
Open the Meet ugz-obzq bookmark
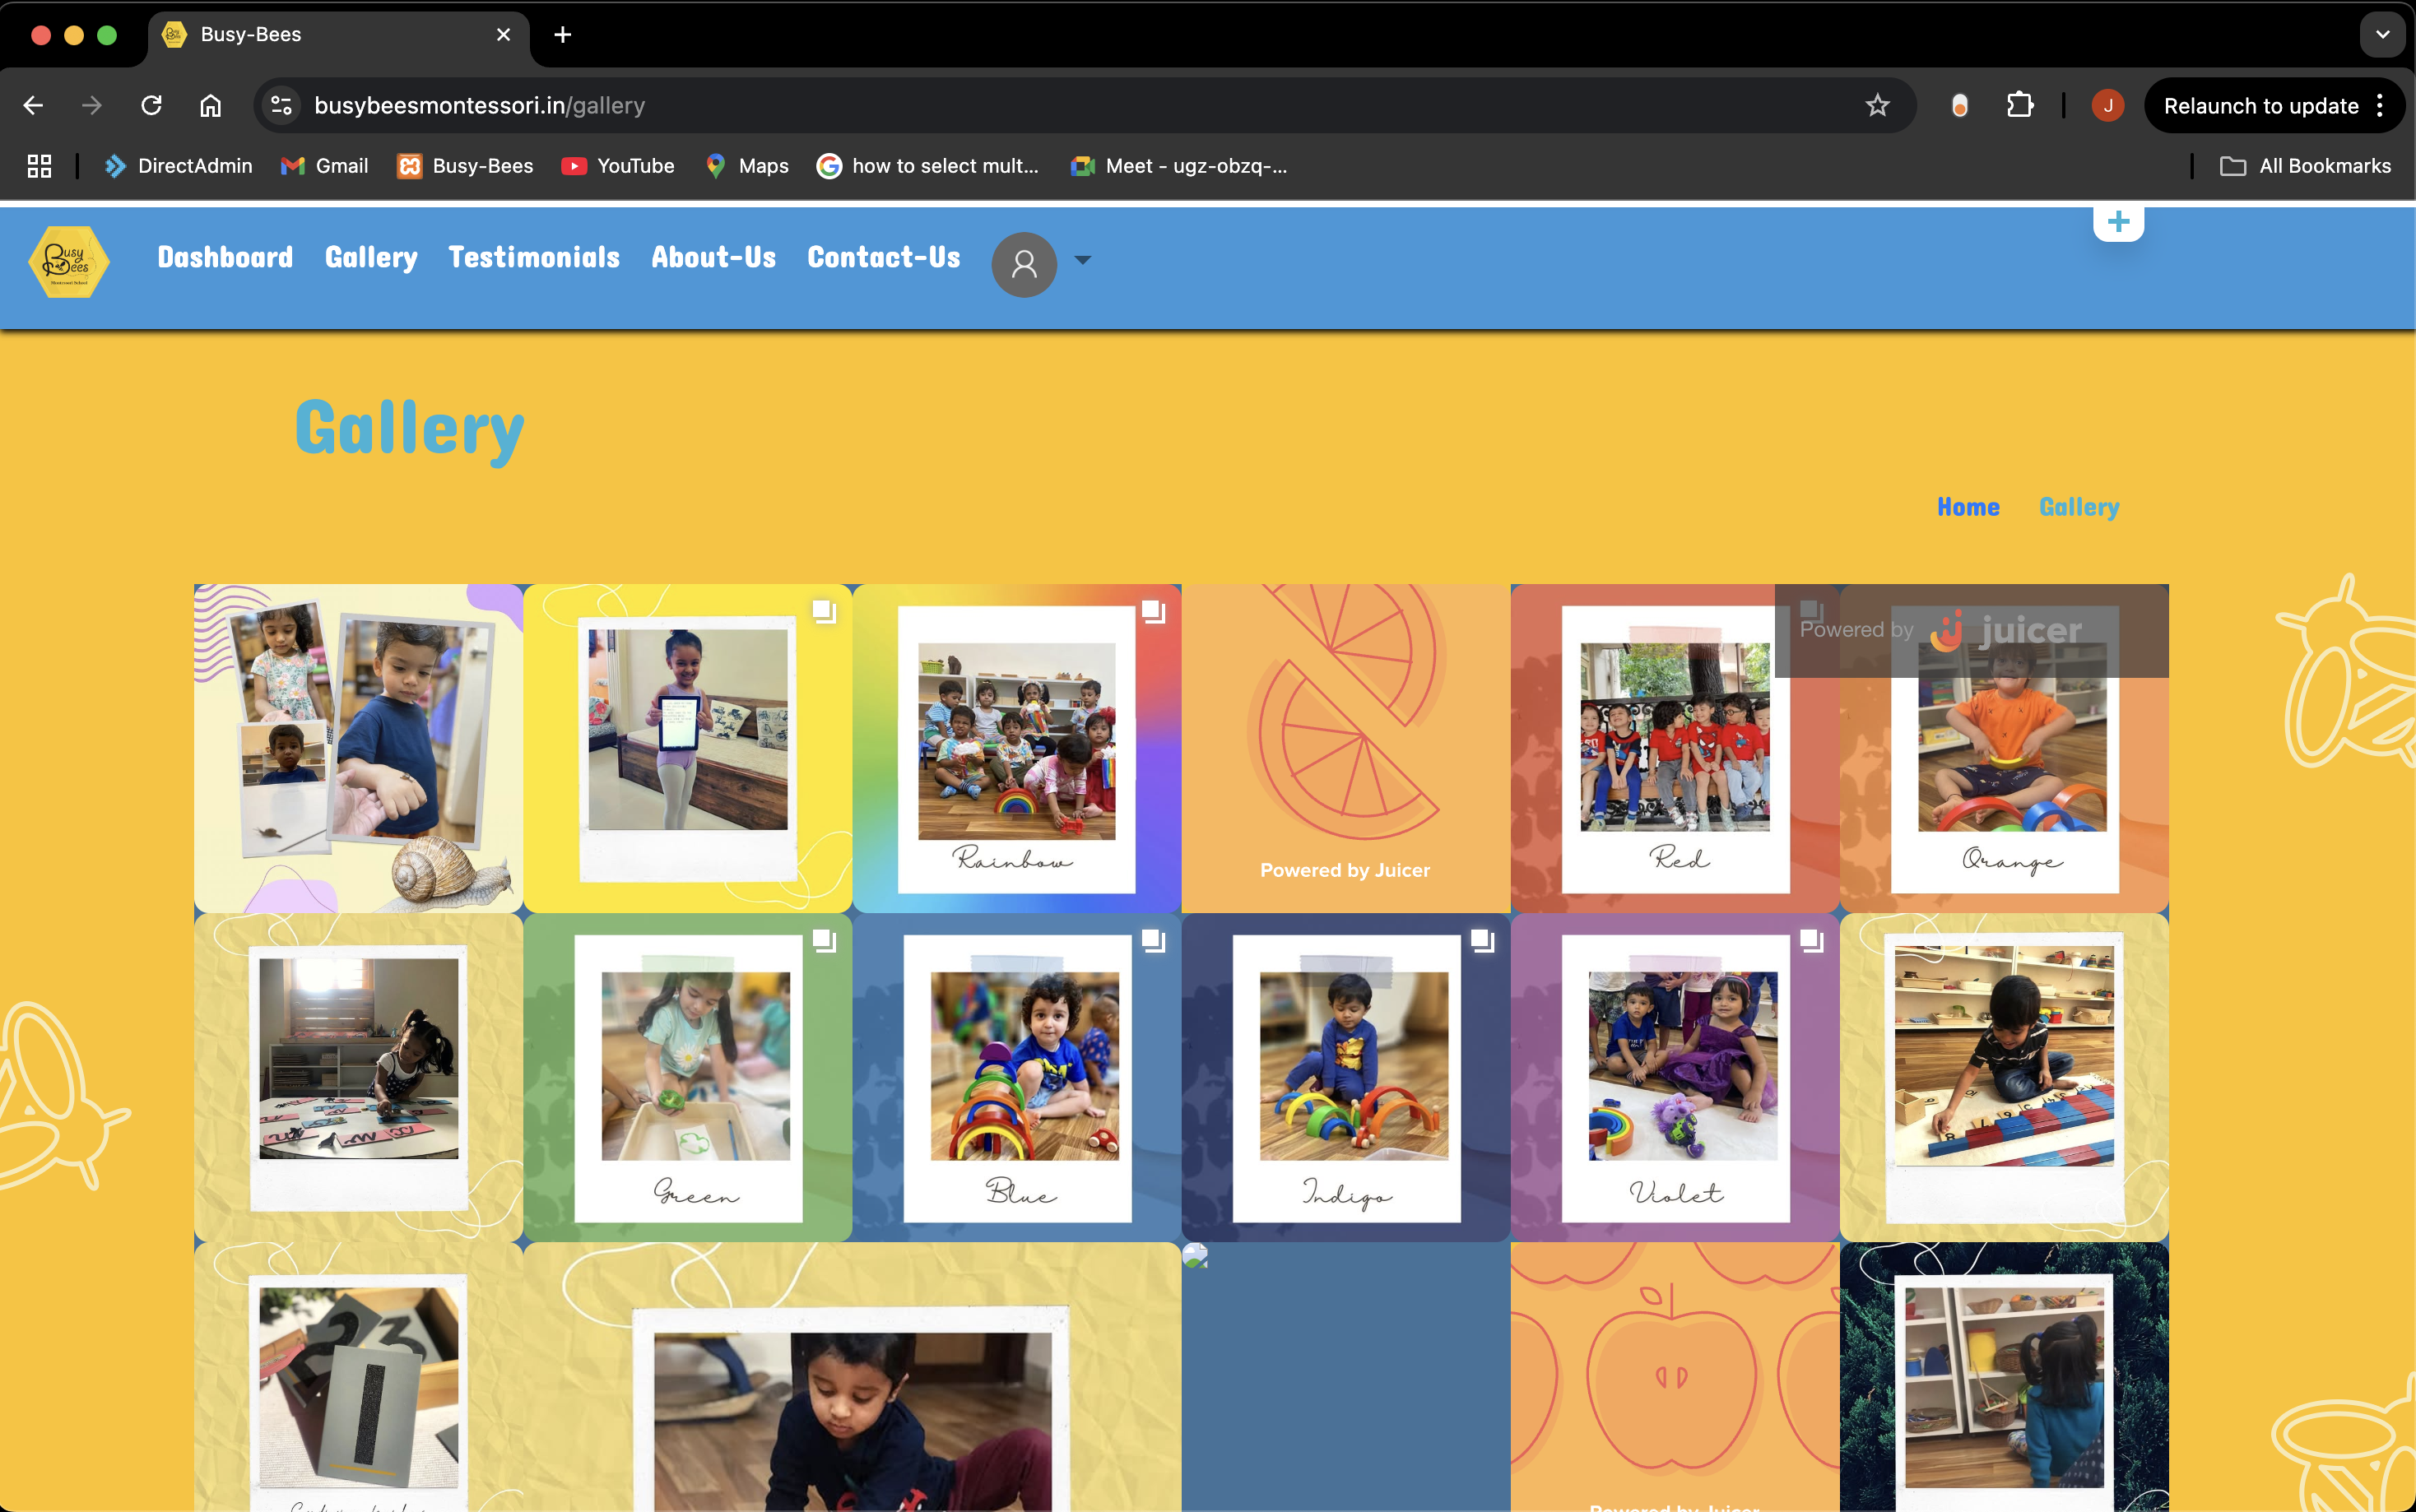(1179, 166)
